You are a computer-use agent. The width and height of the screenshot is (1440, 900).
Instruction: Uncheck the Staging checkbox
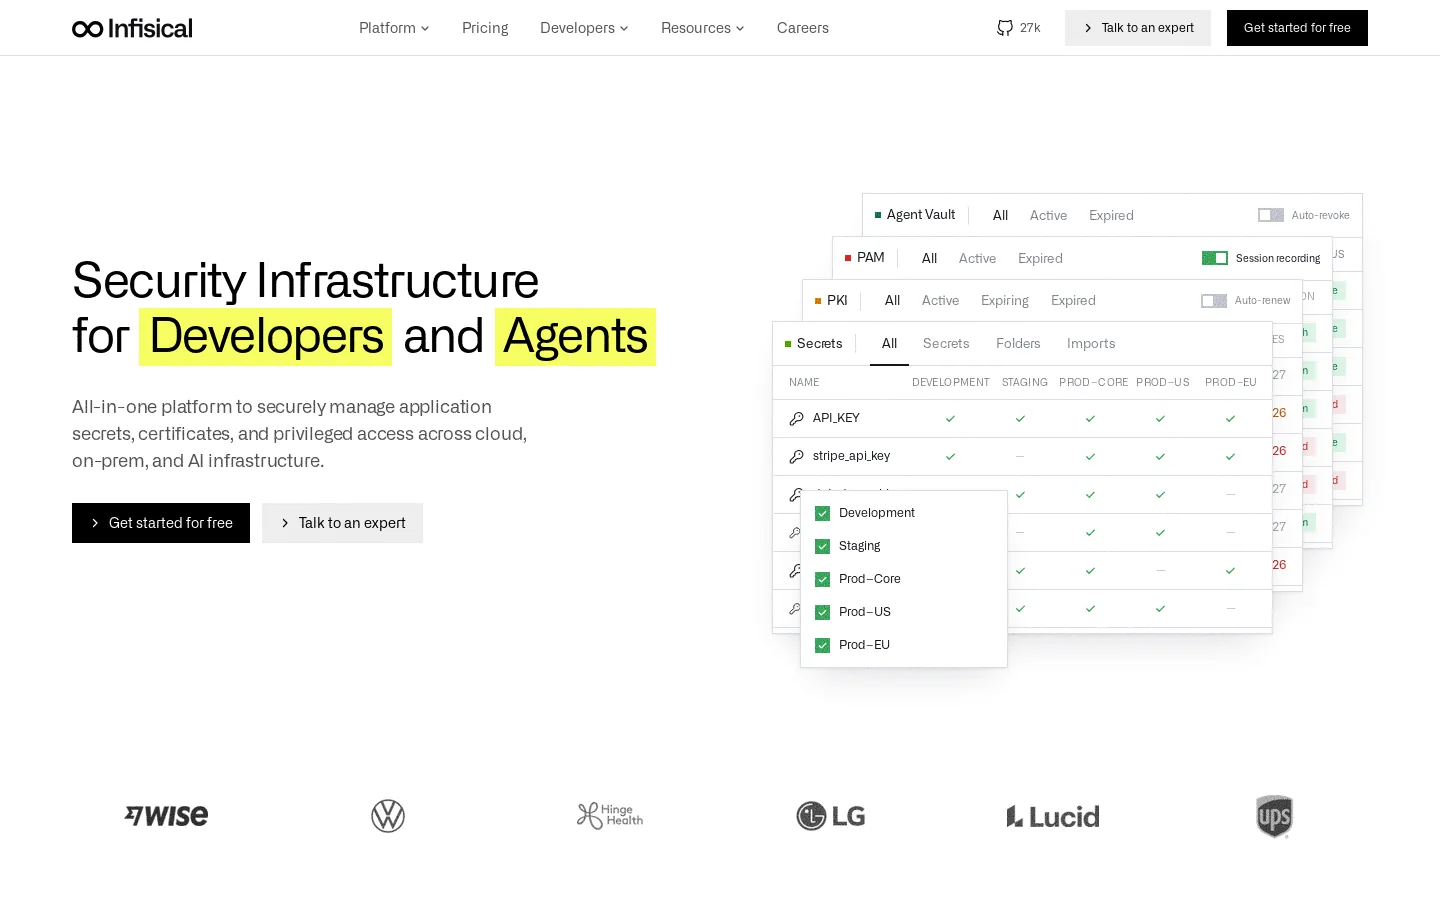(x=823, y=546)
